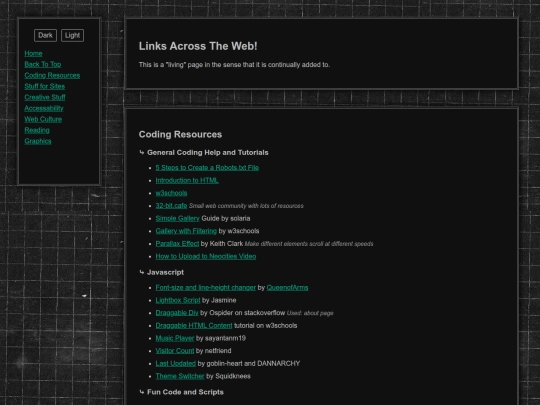Screen dimensions: 540x405
Task: Open the 32-bit.cafe link
Action: pyautogui.click(x=171, y=206)
